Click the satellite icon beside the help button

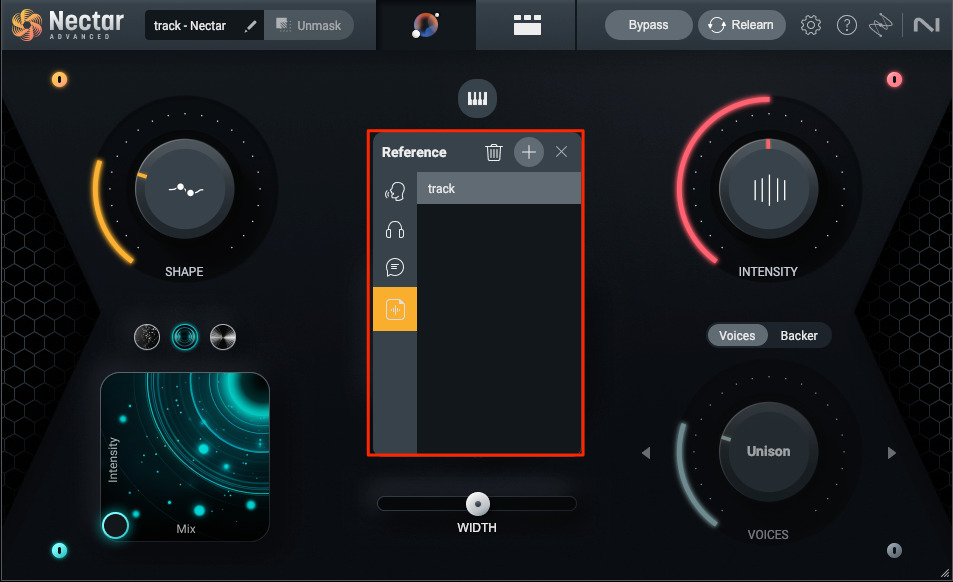tap(880, 25)
